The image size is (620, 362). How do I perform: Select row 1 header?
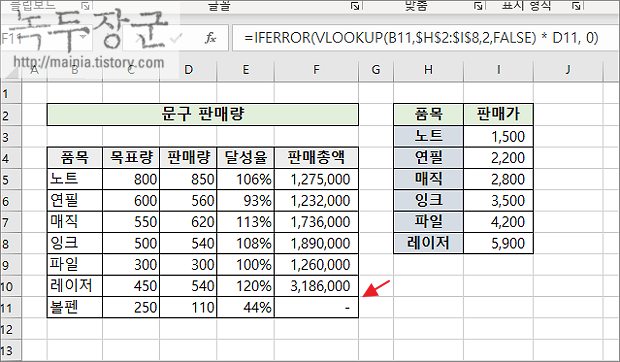[11, 94]
